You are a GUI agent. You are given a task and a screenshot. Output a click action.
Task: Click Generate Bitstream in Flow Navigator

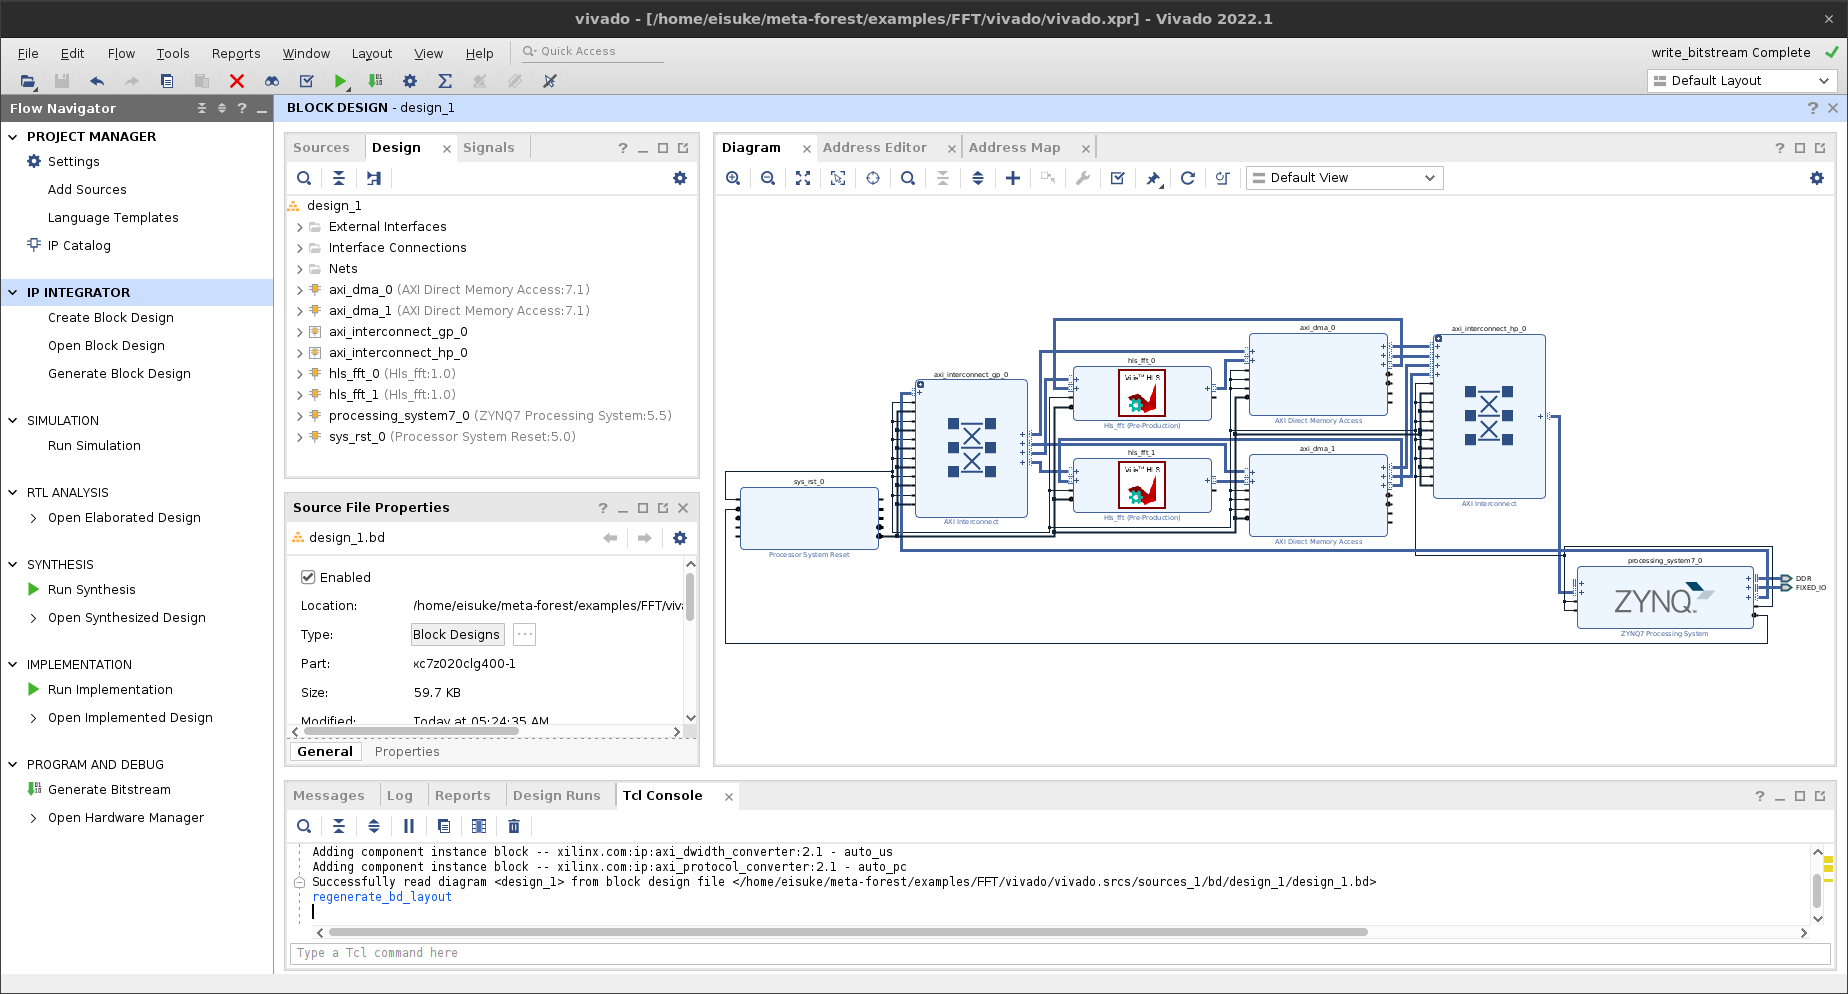[x=109, y=790]
